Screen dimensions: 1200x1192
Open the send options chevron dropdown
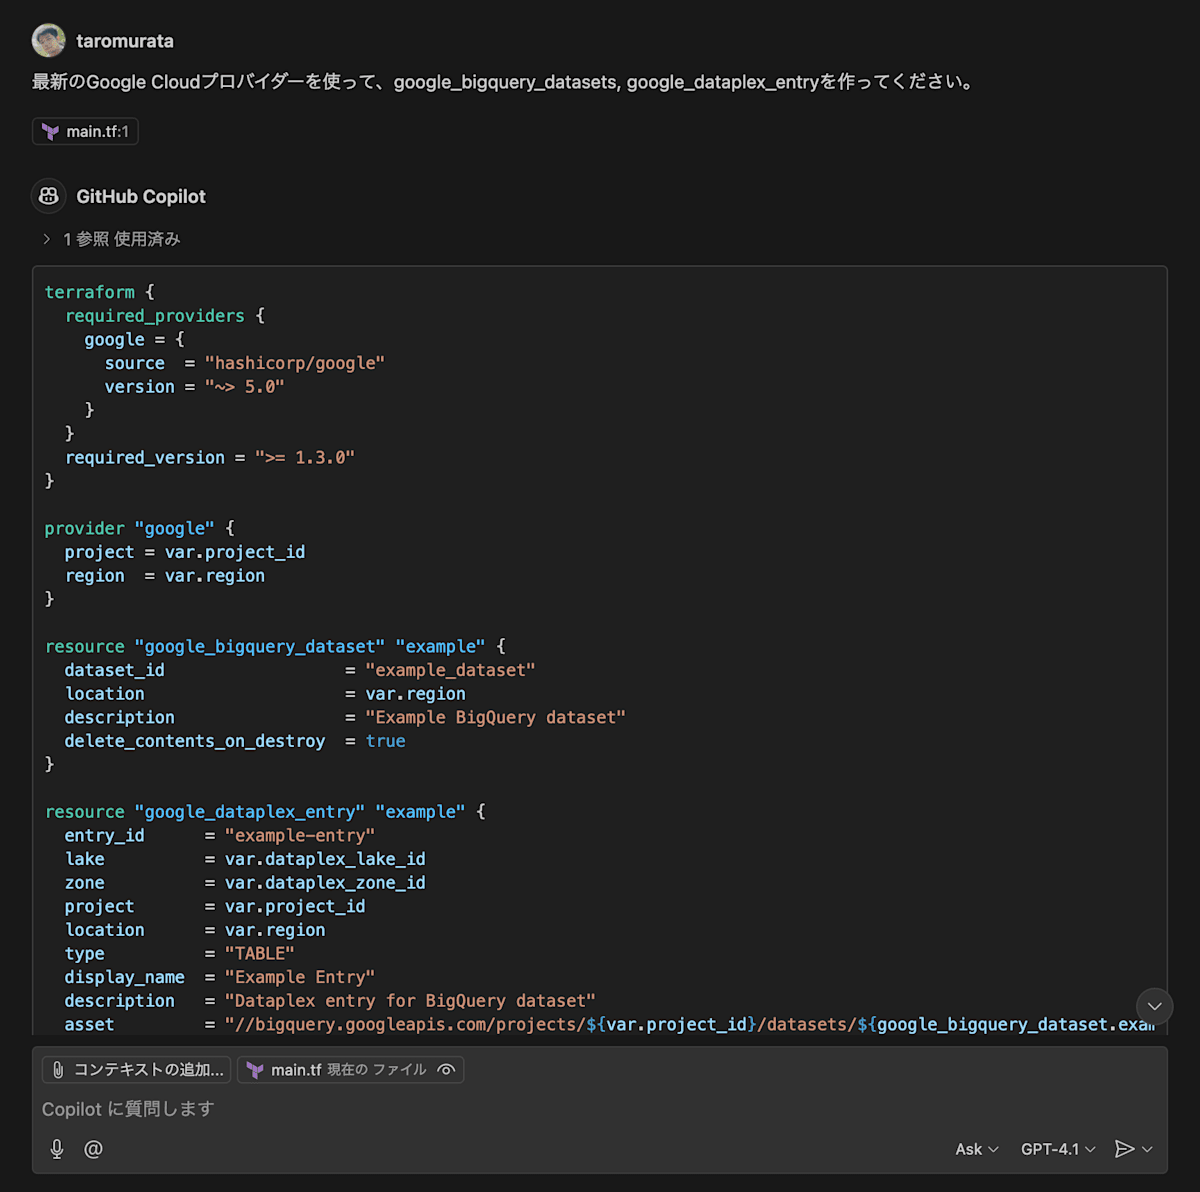[x=1148, y=1149]
